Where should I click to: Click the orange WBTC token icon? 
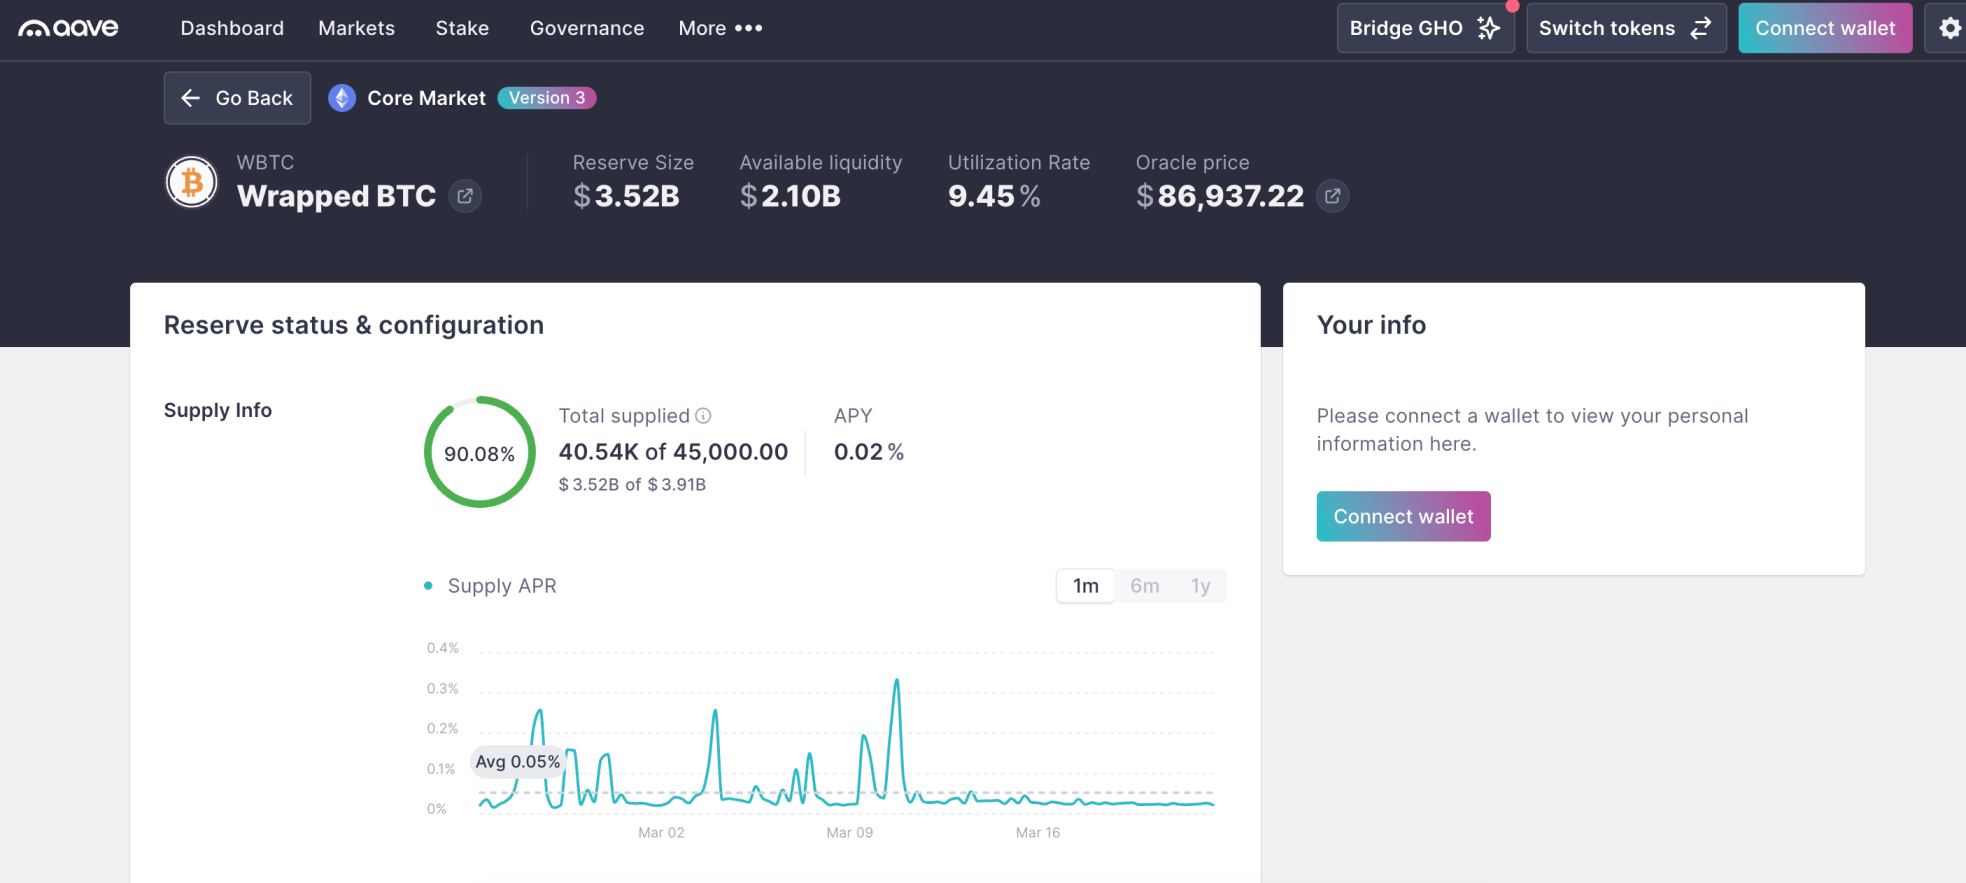tap(191, 183)
